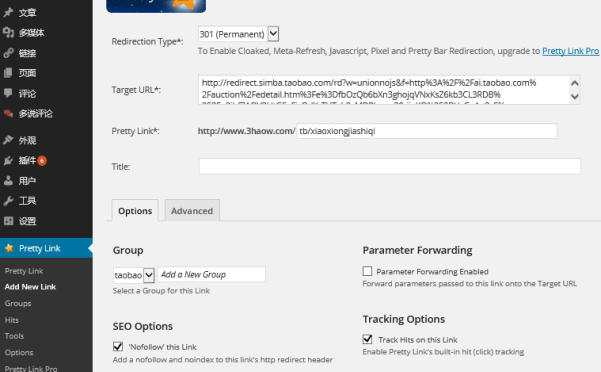
Task: Enable Parameter Forwarding checkbox
Action: (367, 271)
